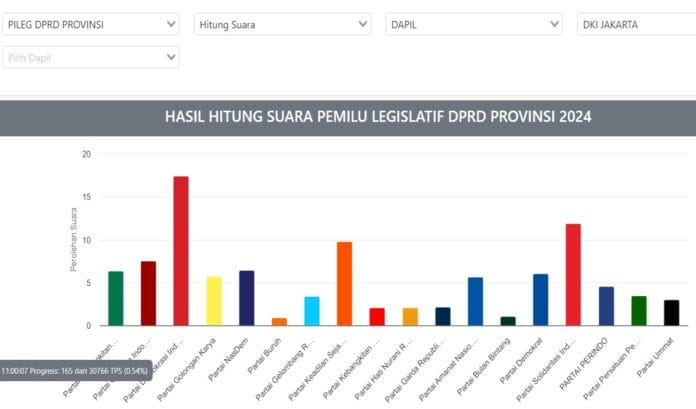The image size is (696, 409).
Task: Open the DAPIL selection dropdown
Action: [474, 24]
